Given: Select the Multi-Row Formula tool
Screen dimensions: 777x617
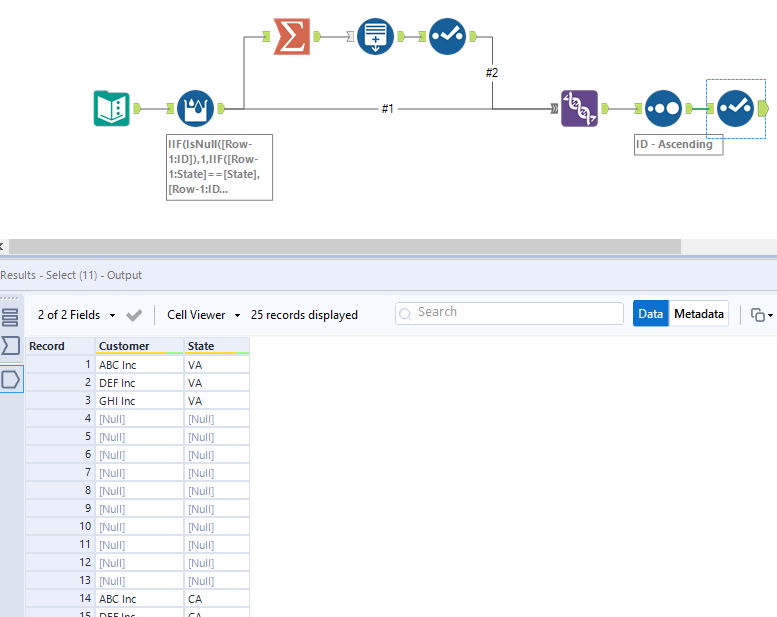Looking at the screenshot, I should pos(195,109).
